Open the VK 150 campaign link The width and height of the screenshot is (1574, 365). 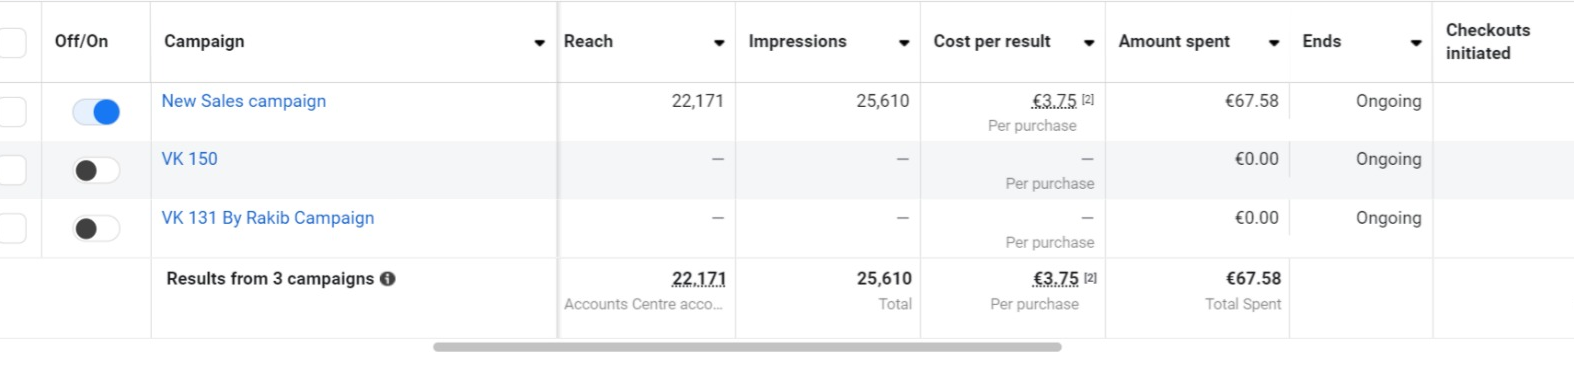coord(189,159)
